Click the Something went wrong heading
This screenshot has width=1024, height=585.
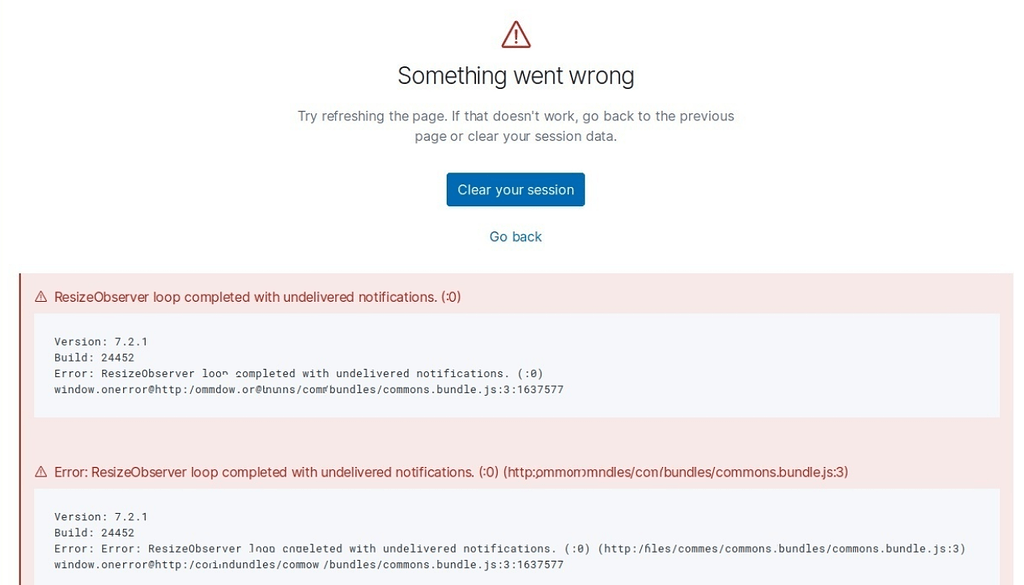515,76
